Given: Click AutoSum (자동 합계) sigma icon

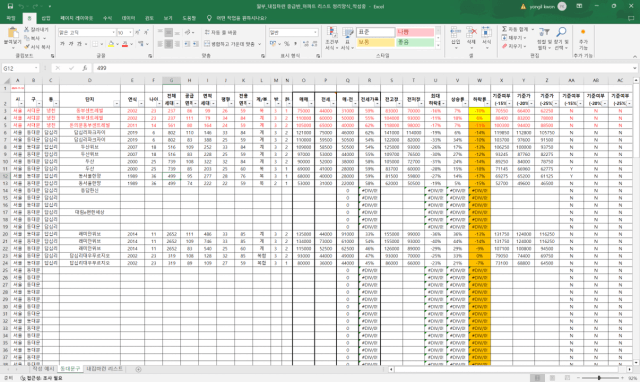Looking at the screenshot, I should coord(504,29).
